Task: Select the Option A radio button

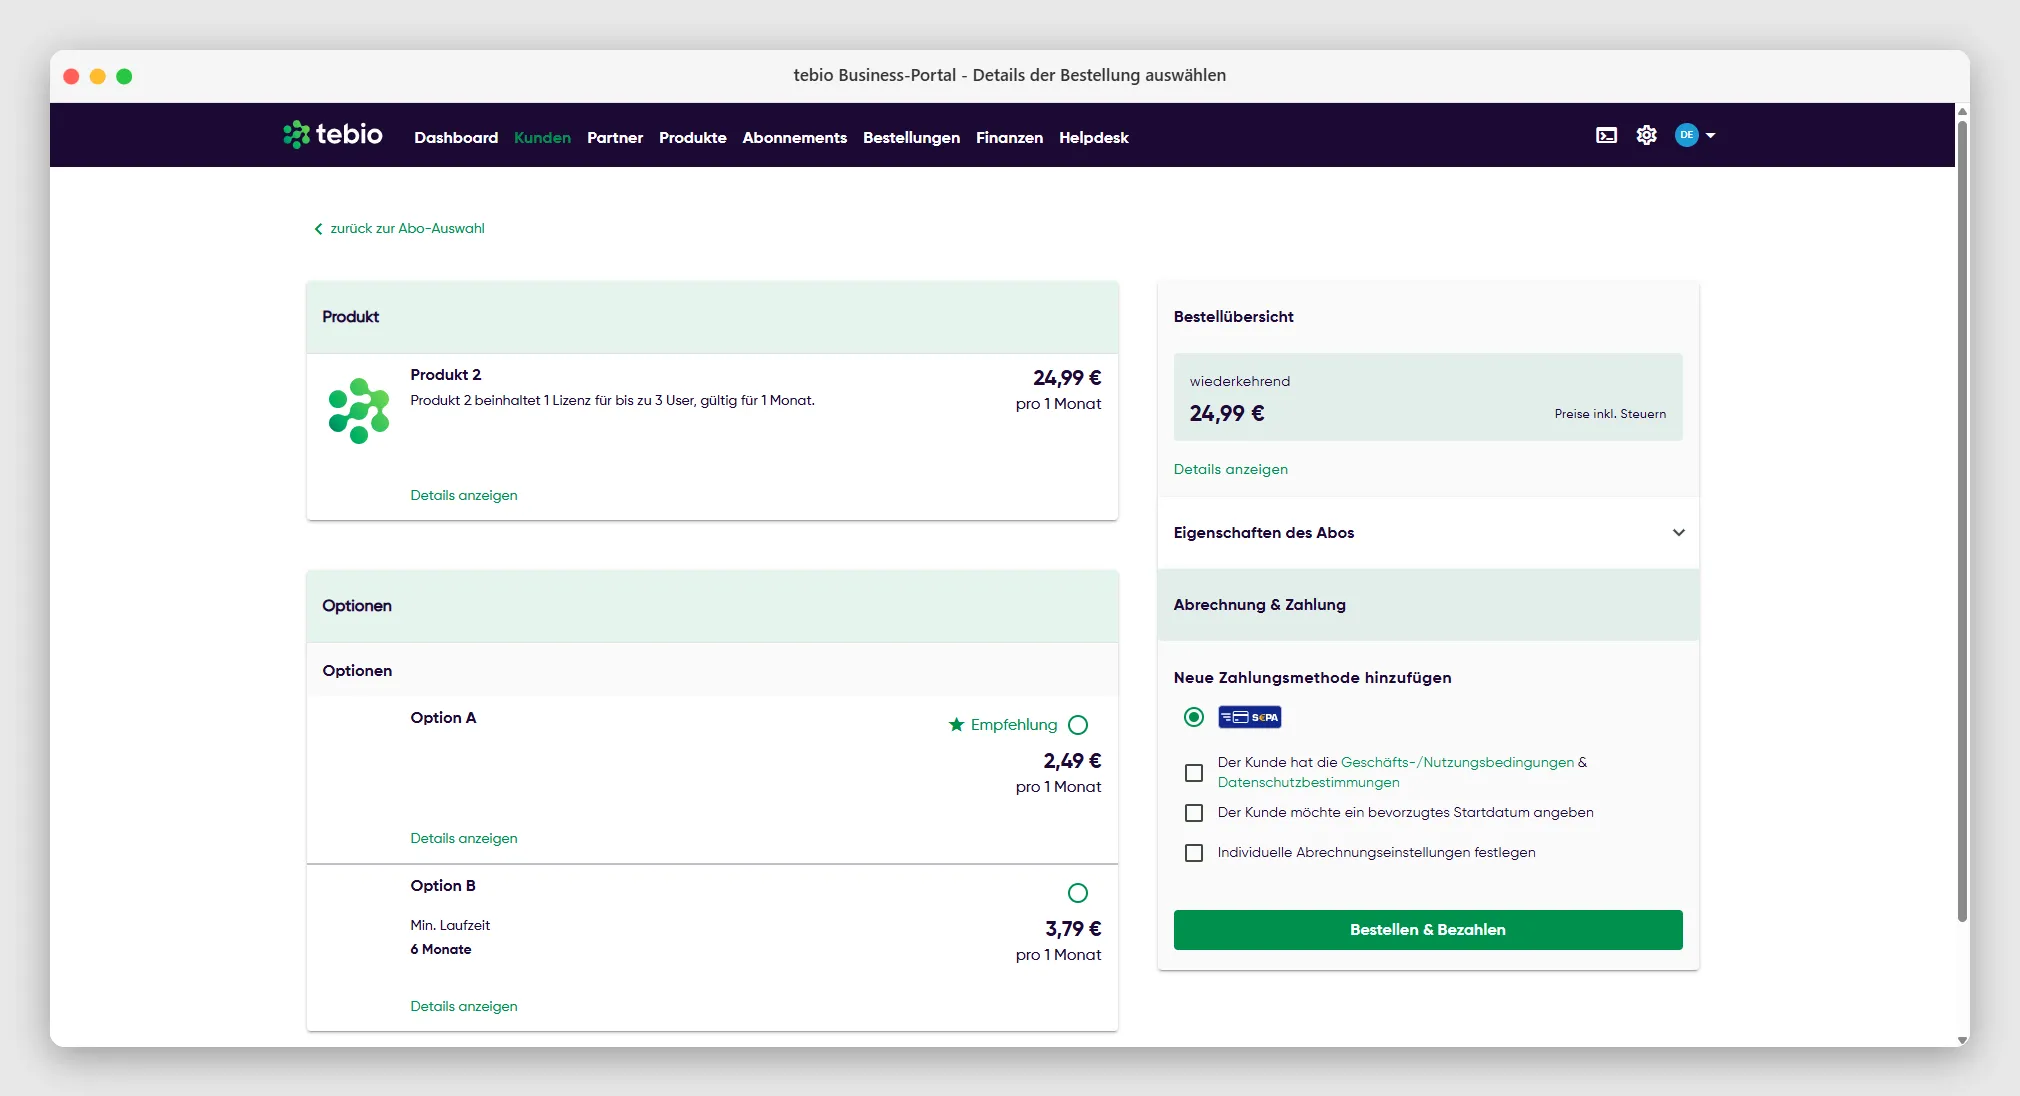Action: [x=1077, y=725]
